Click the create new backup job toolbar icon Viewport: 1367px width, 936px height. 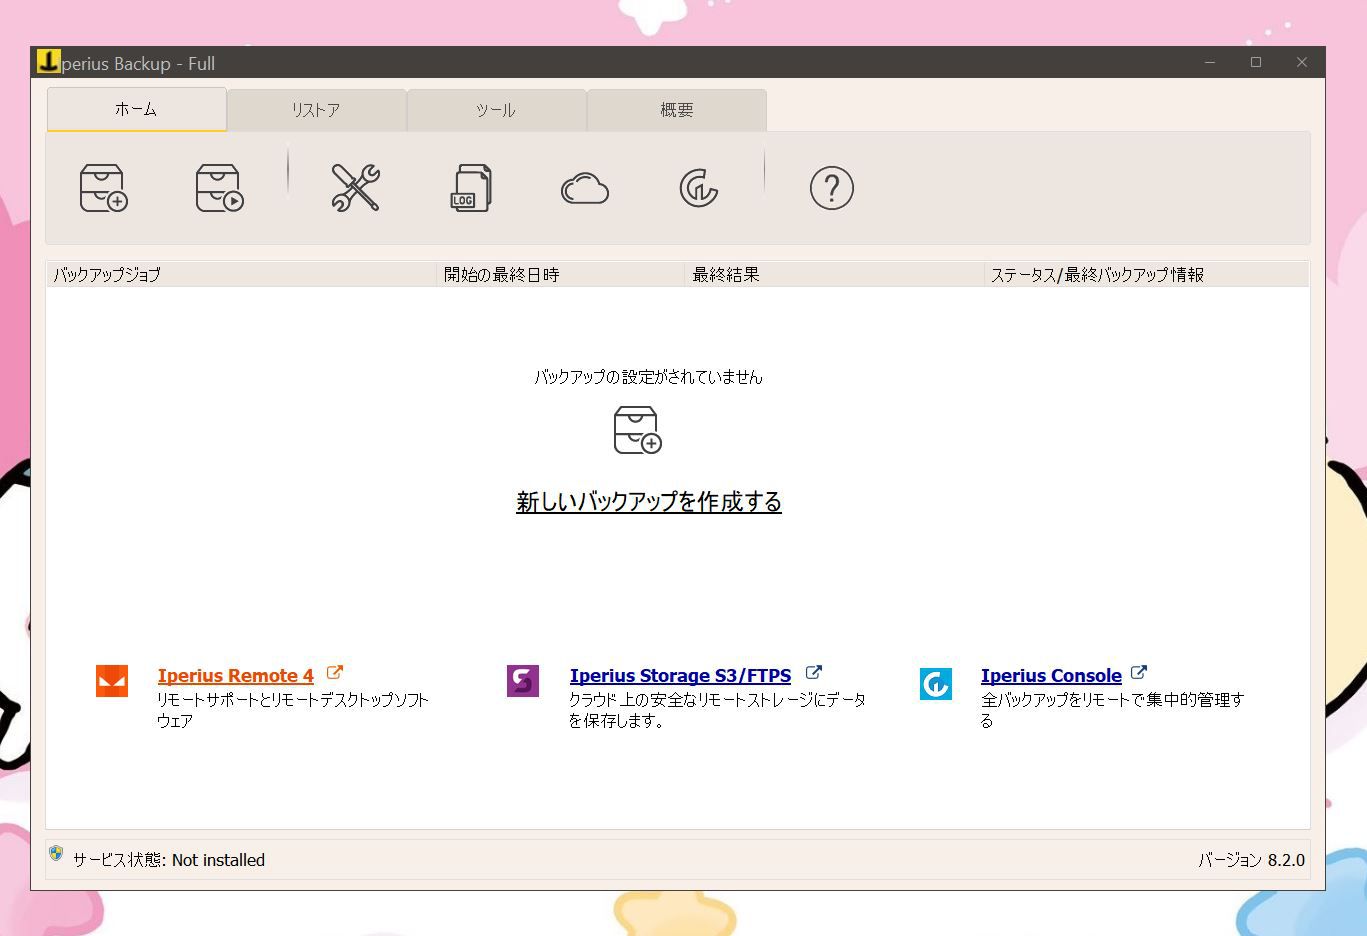pyautogui.click(x=103, y=188)
